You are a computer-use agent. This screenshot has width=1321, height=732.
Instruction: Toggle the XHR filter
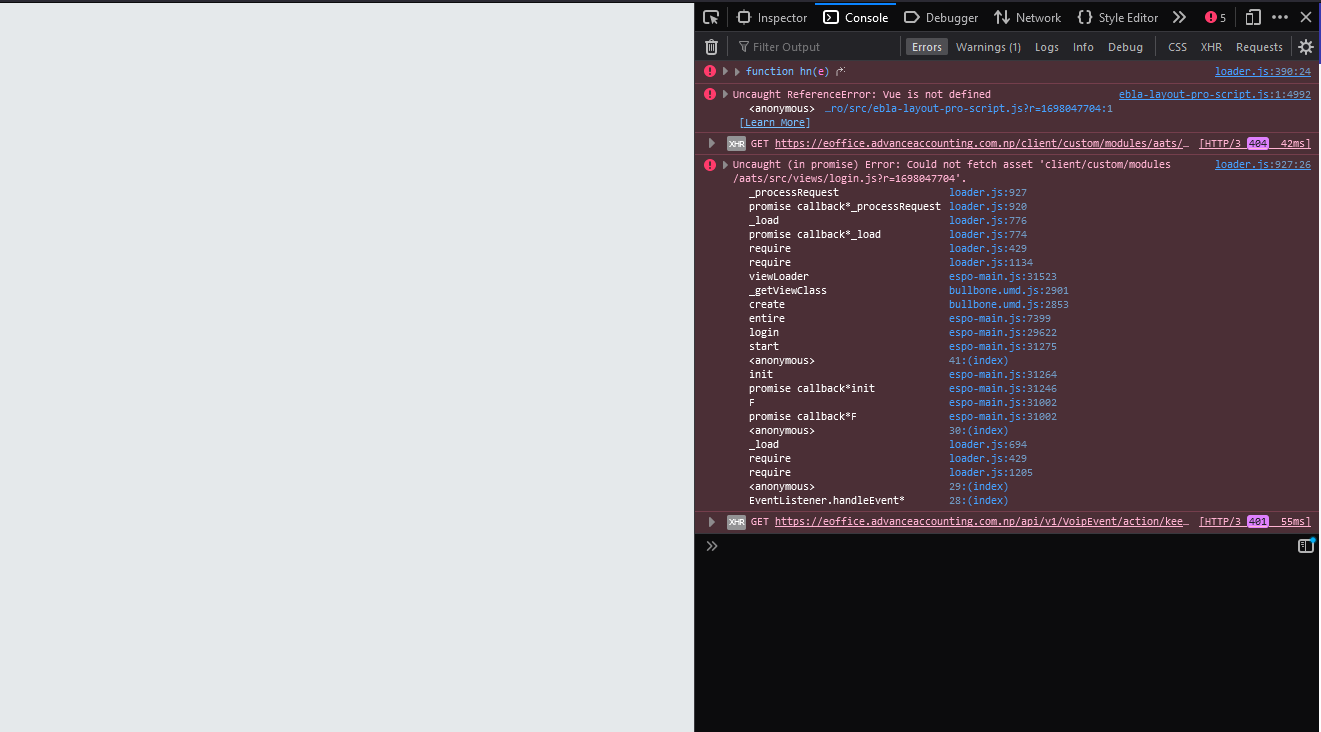(1211, 47)
